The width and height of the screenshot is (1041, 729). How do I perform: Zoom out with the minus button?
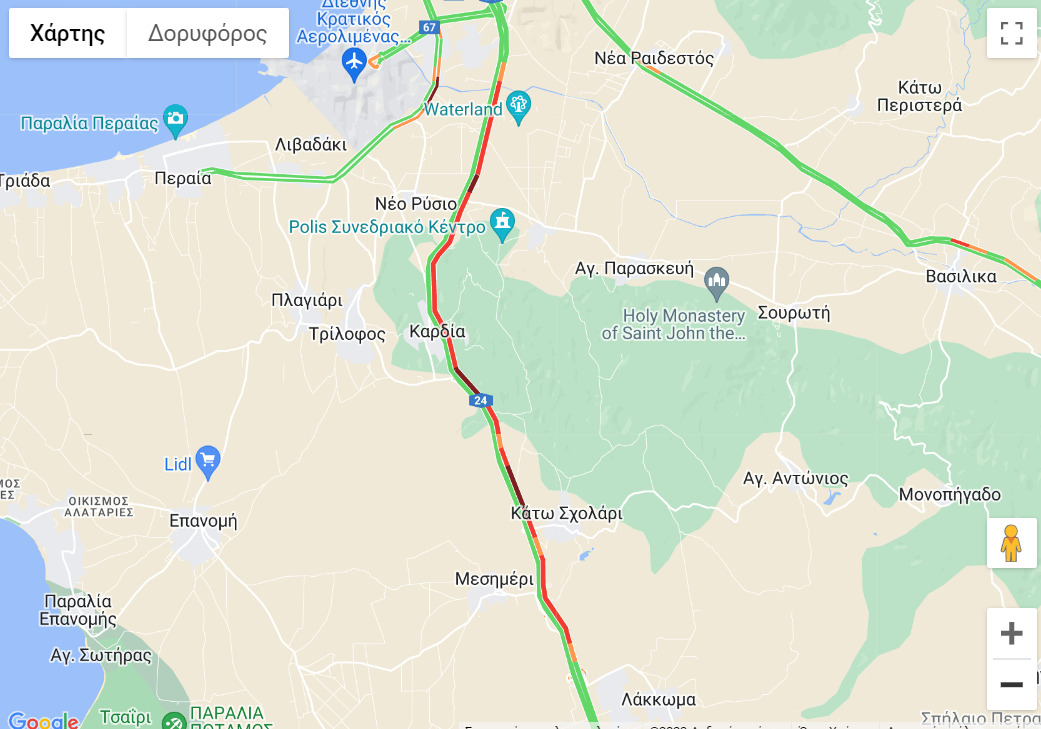click(1011, 685)
